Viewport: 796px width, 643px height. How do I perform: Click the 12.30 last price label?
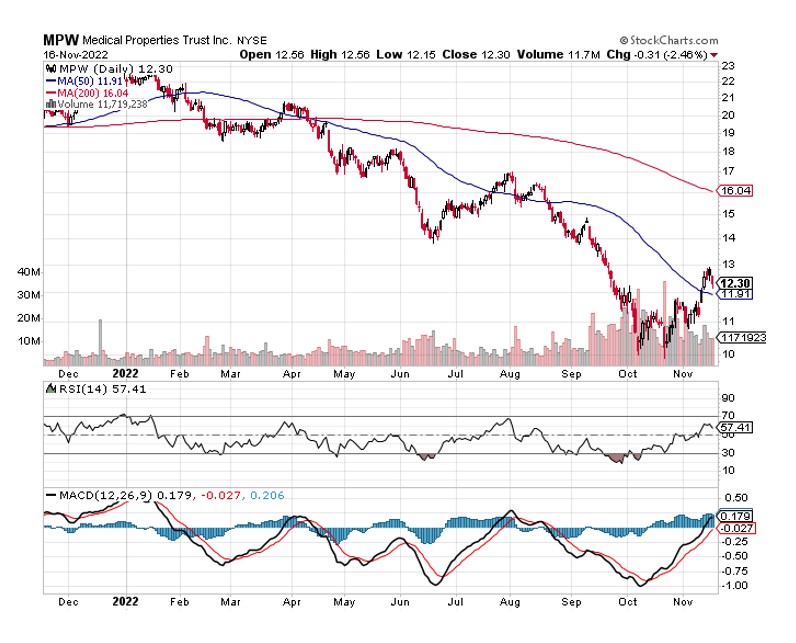point(736,283)
